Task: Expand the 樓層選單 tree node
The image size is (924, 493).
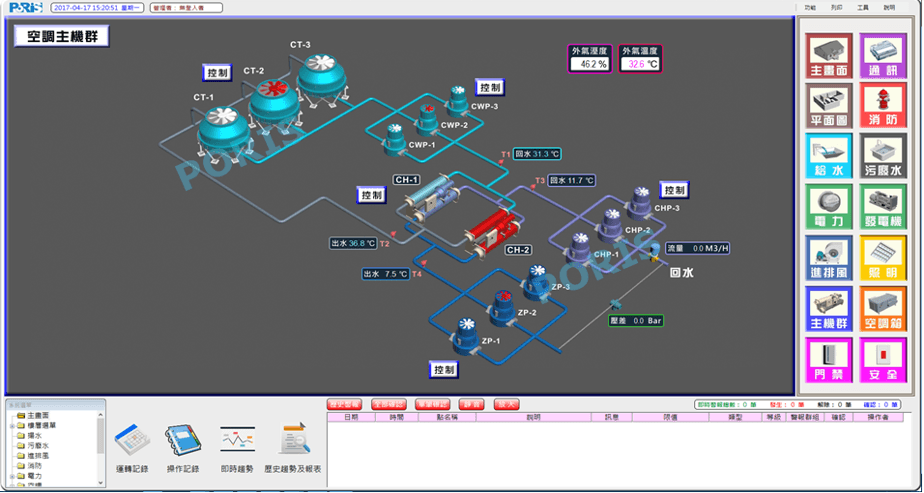Action: point(12,426)
